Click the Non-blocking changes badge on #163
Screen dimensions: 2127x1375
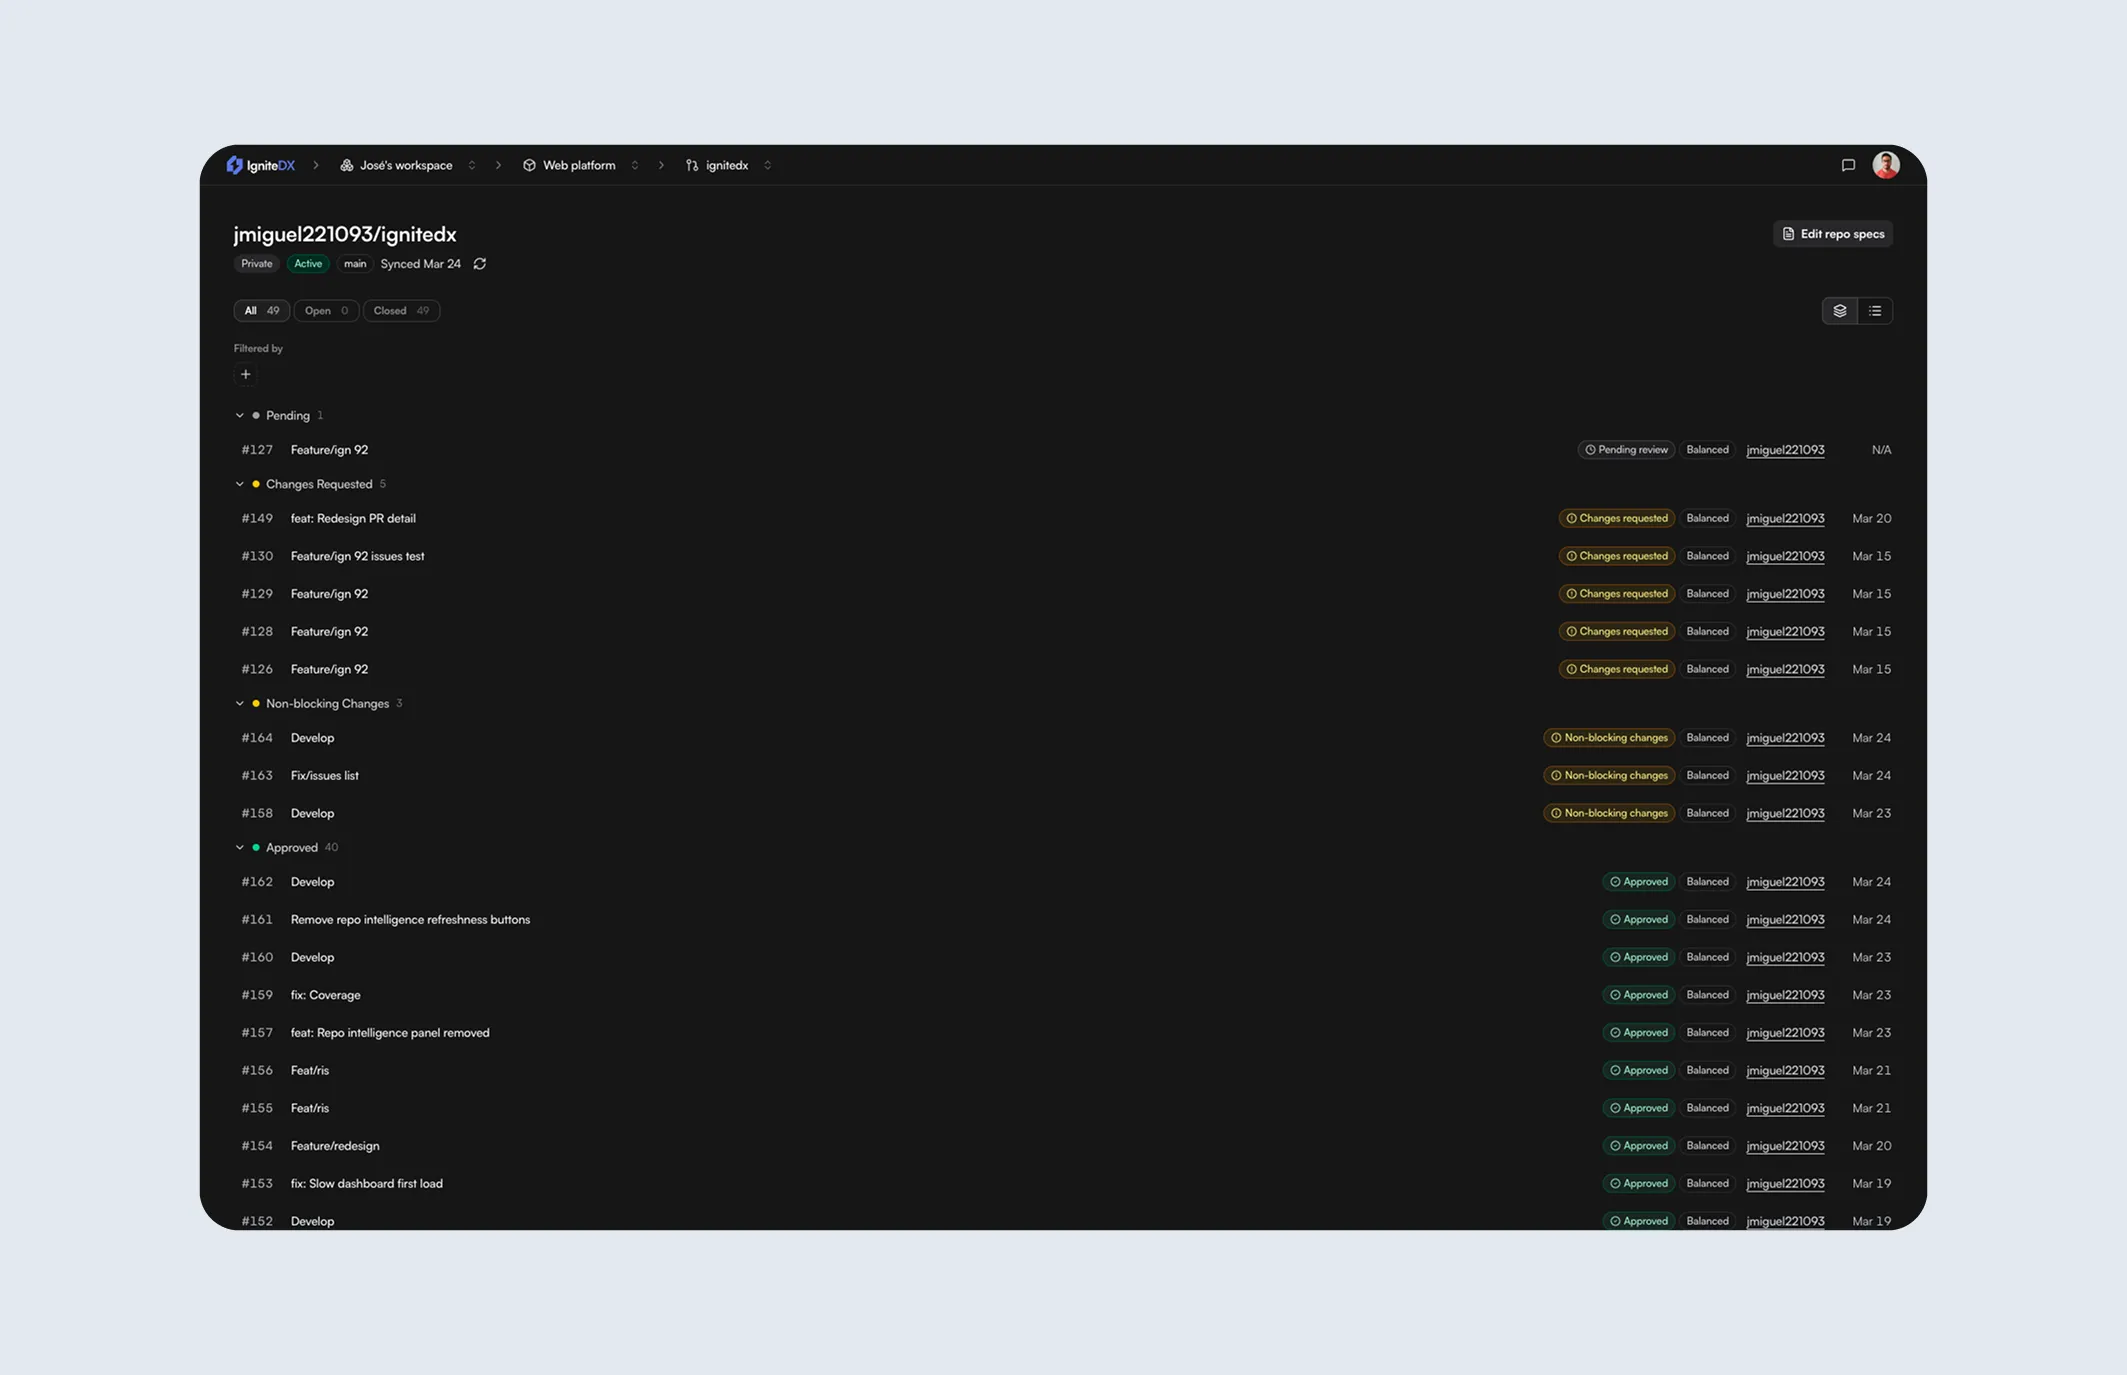1609,776
